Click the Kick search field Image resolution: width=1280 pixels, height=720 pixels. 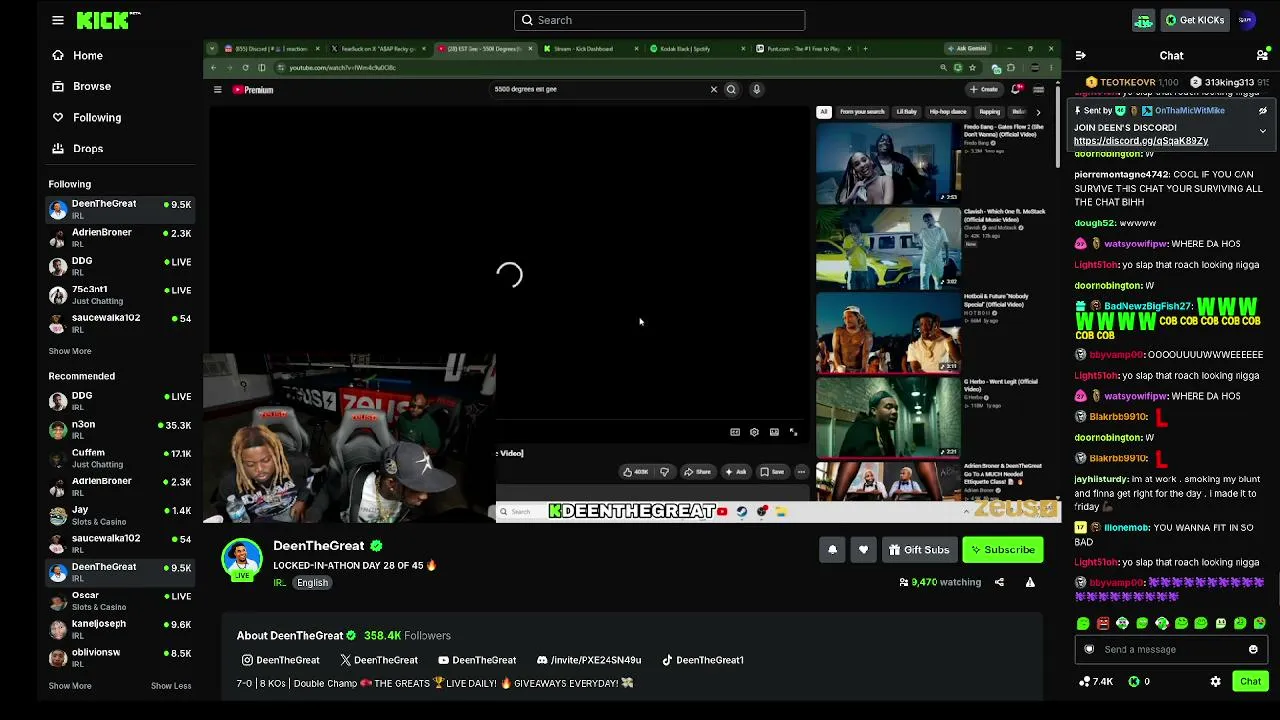click(660, 20)
